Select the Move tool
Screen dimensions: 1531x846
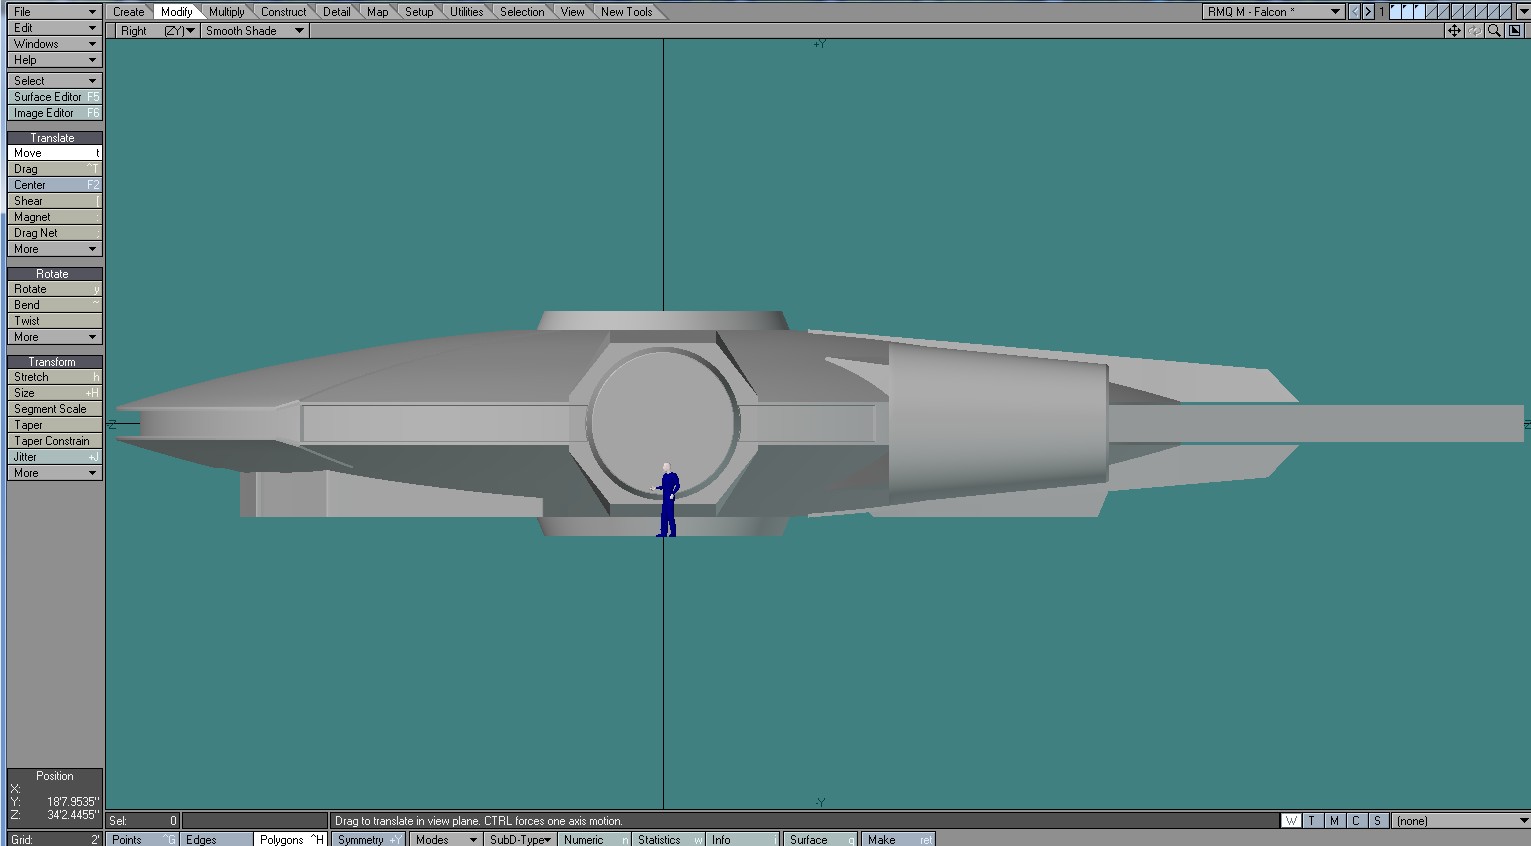tap(54, 153)
